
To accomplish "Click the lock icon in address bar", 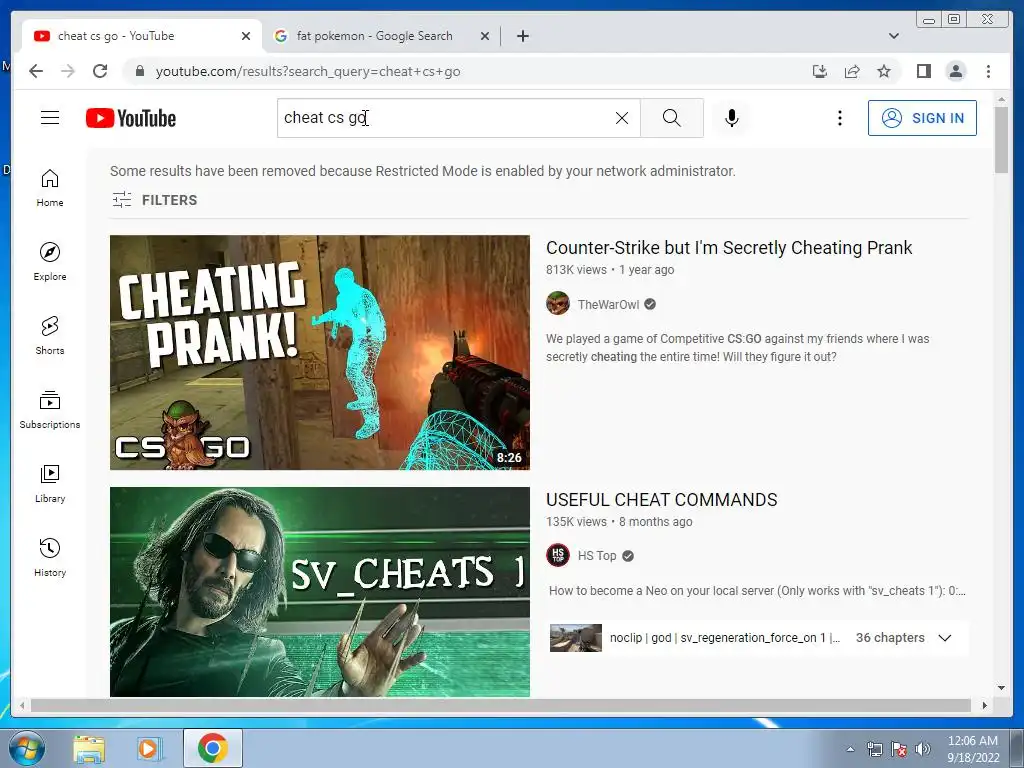I will [x=139, y=71].
